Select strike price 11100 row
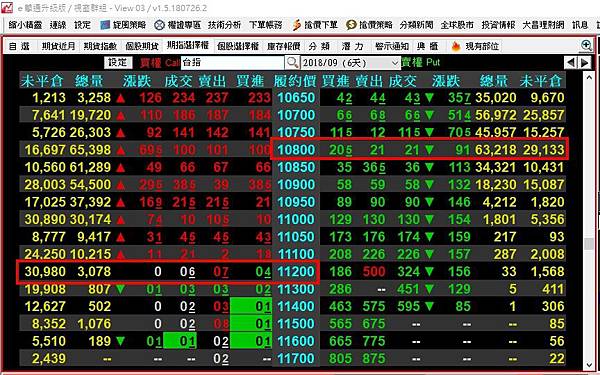Viewport: 600px width, 375px height. point(292,254)
